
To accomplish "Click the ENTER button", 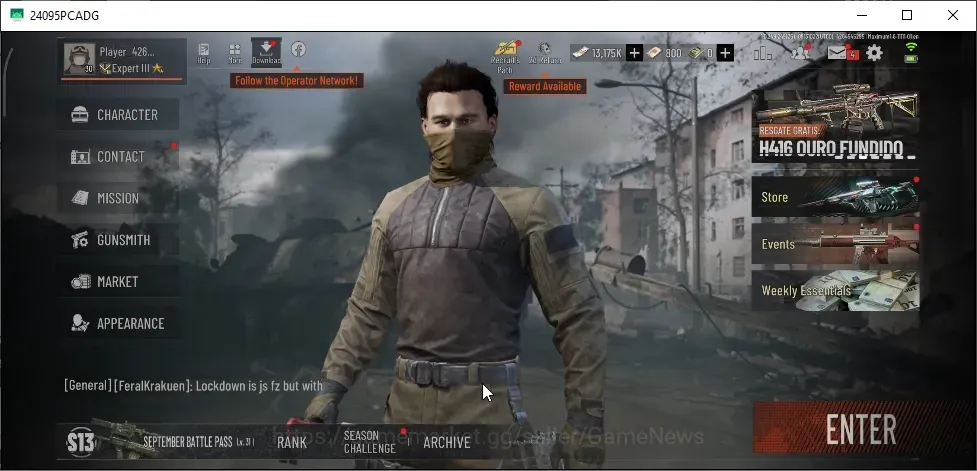I will tap(862, 429).
